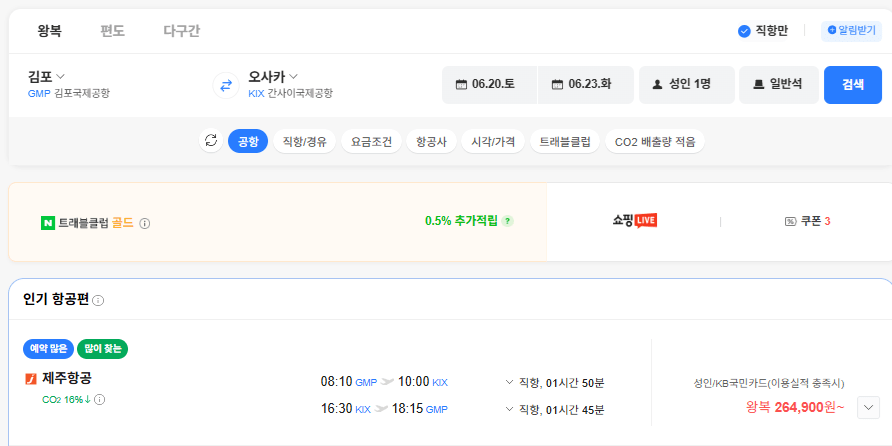Click the 쇼핑 LIVE logo
892x446 pixels.
pos(635,221)
